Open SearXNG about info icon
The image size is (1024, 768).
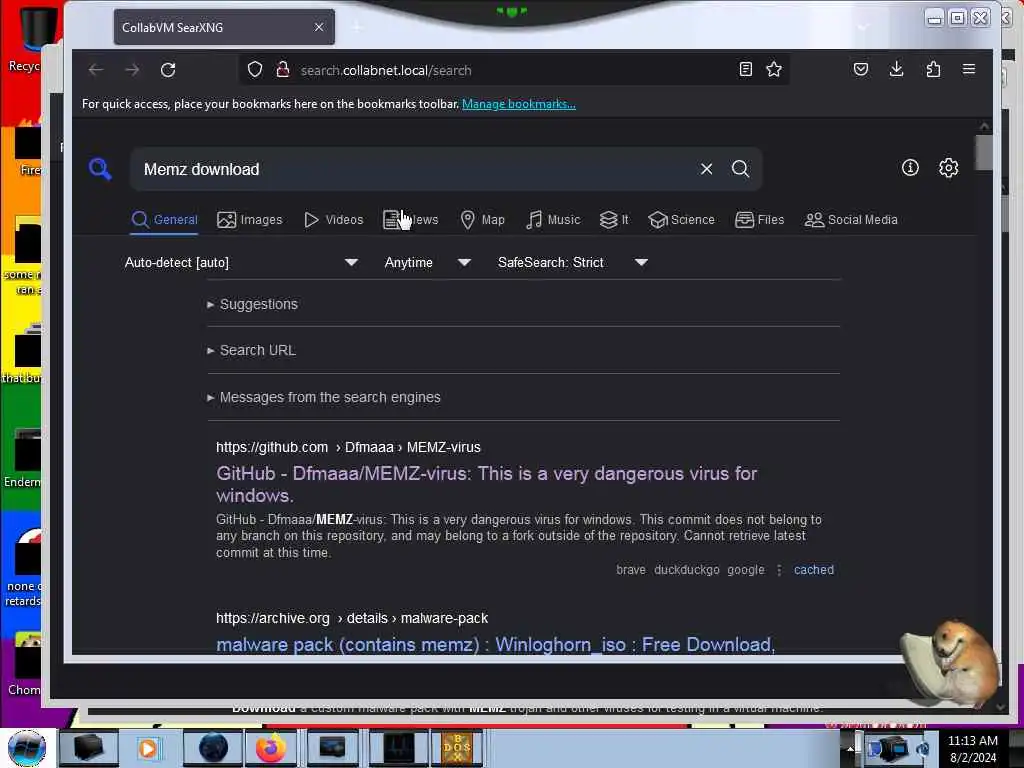point(910,168)
